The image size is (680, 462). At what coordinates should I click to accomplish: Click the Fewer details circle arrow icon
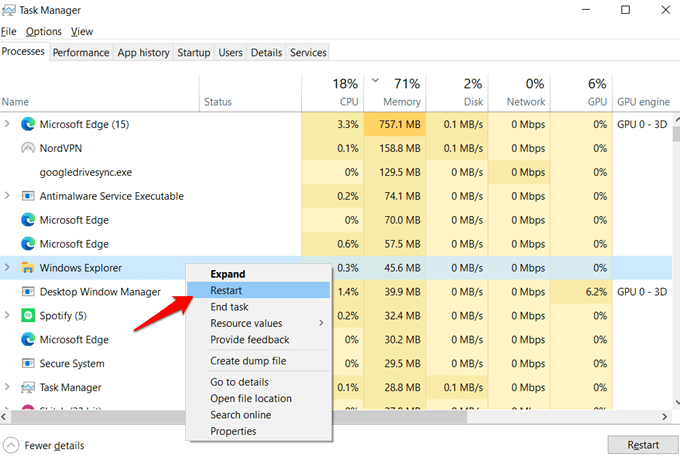click(x=11, y=445)
